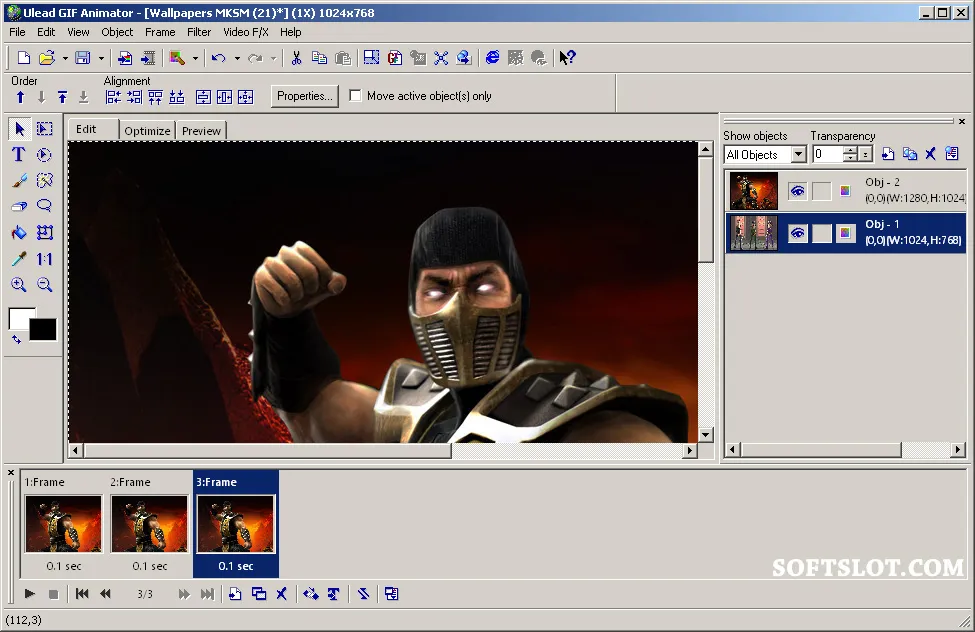Choose the Fill bucket tool
This screenshot has width=975, height=632.
click(x=19, y=232)
